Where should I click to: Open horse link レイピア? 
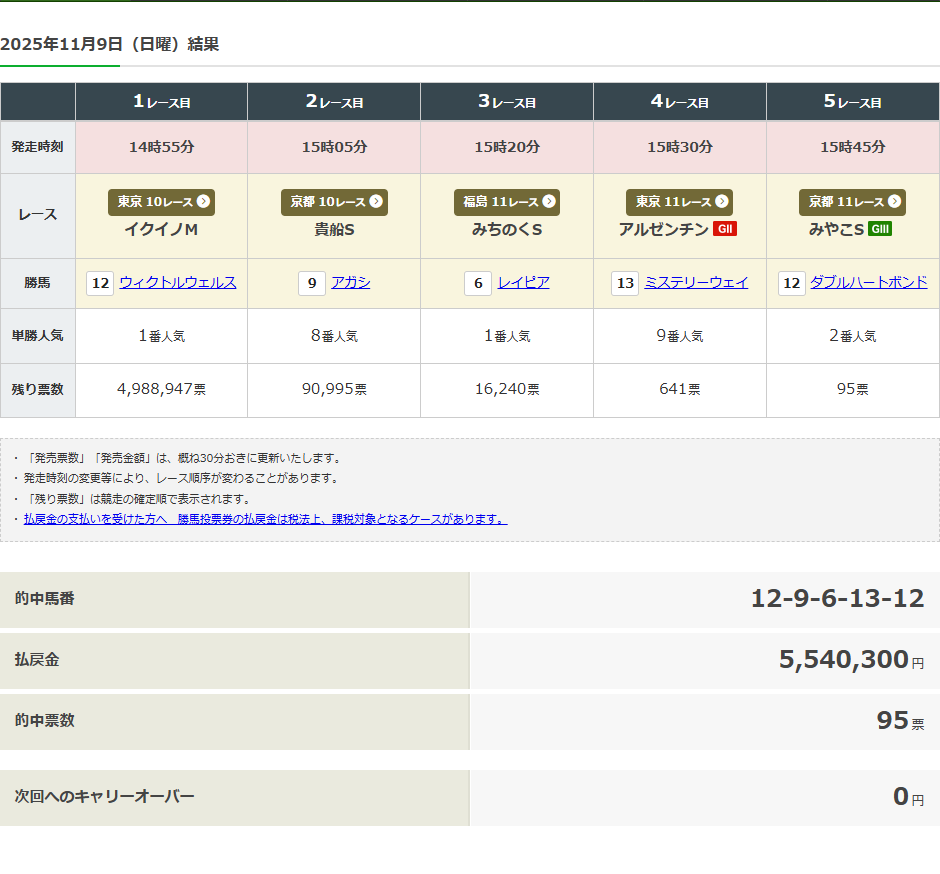tap(524, 283)
